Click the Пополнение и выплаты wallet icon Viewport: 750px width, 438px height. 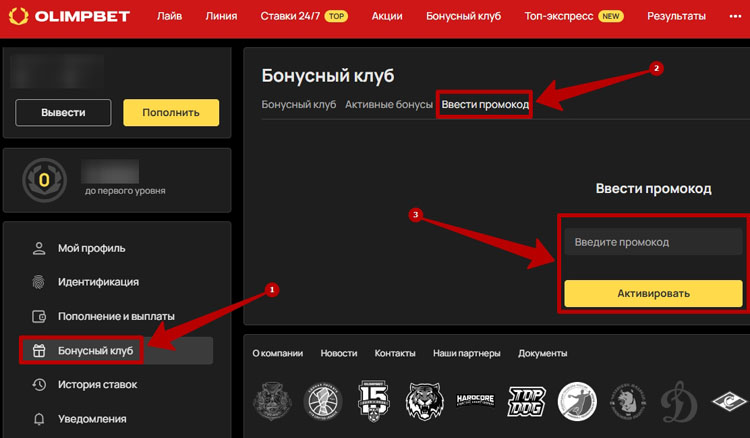tap(39, 317)
